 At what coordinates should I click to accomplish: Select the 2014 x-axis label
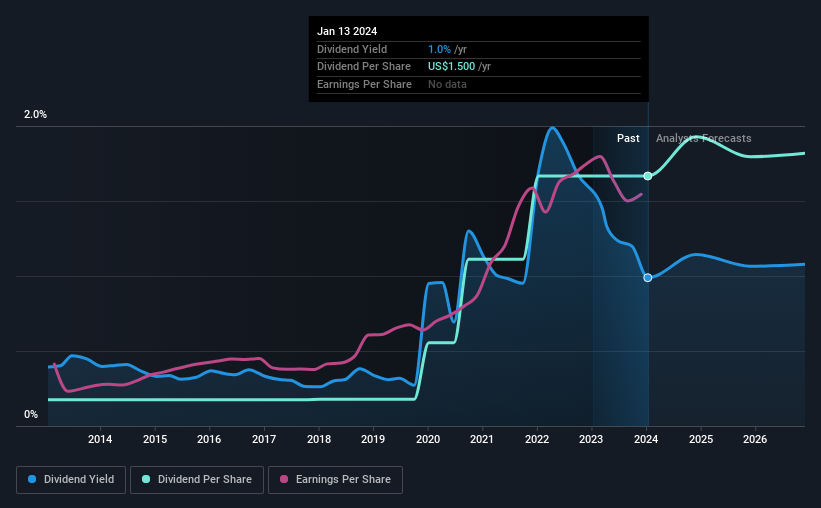(100, 439)
